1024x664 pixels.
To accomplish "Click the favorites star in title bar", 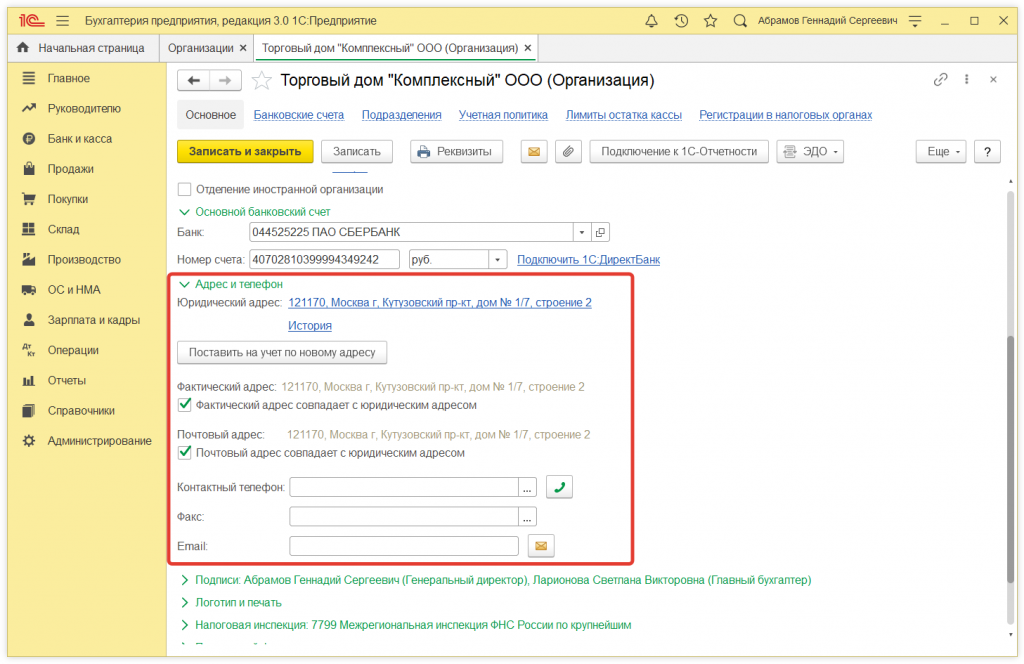I will tap(710, 20).
